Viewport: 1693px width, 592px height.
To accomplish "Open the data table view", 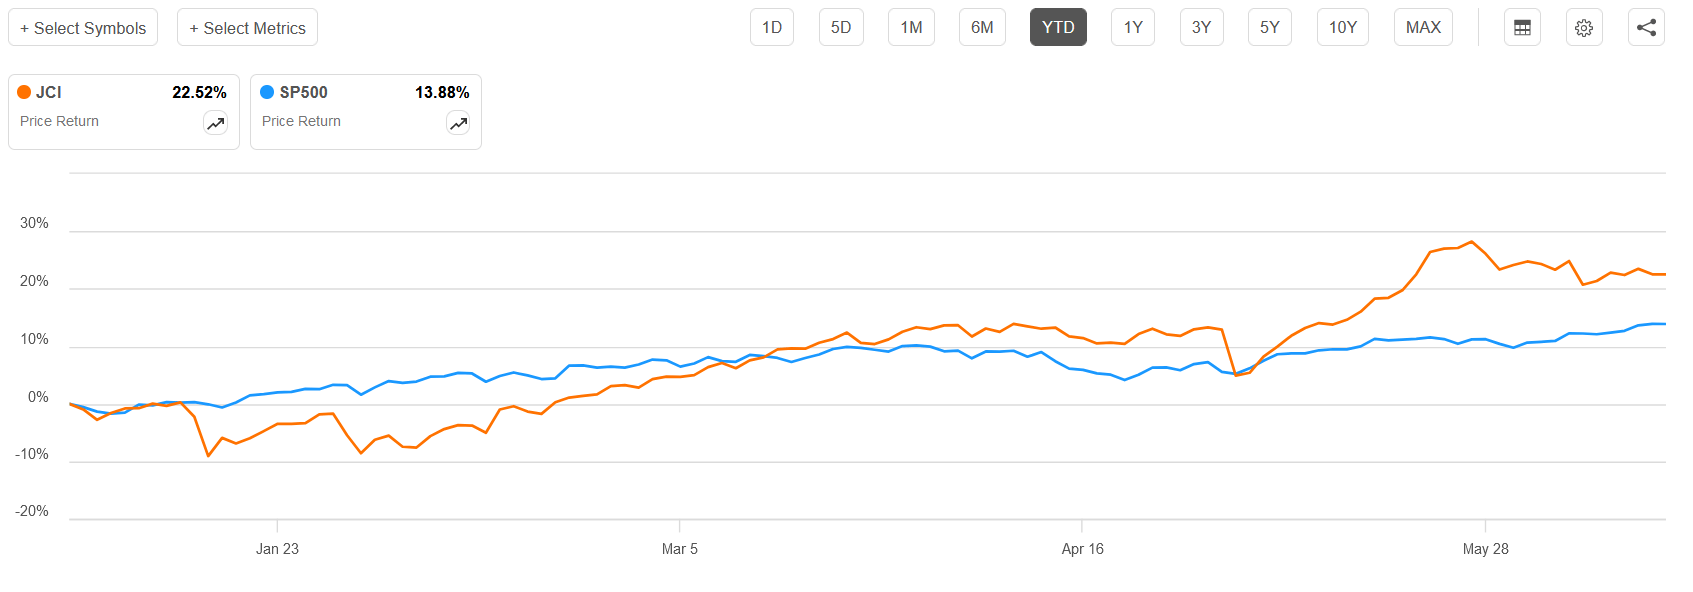I will 1522,27.
